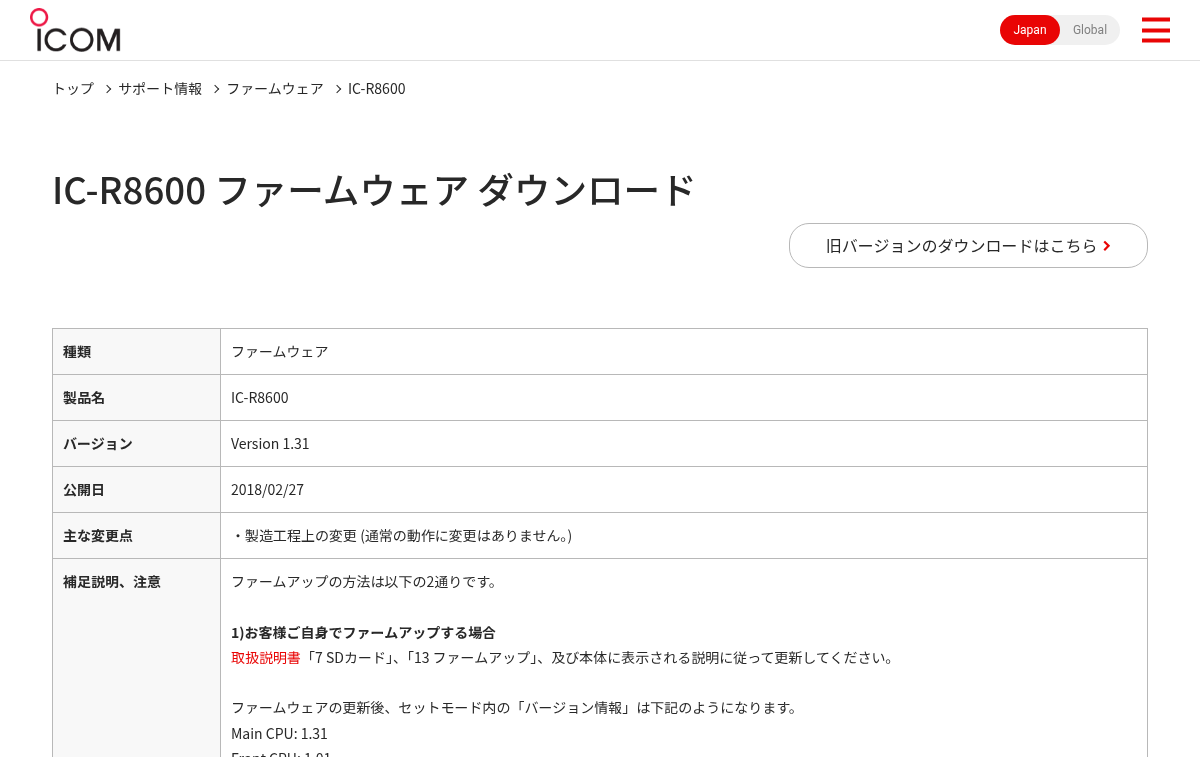Select 製造工程上の変更 change note text
This screenshot has height=757, width=1200.
pos(402,536)
